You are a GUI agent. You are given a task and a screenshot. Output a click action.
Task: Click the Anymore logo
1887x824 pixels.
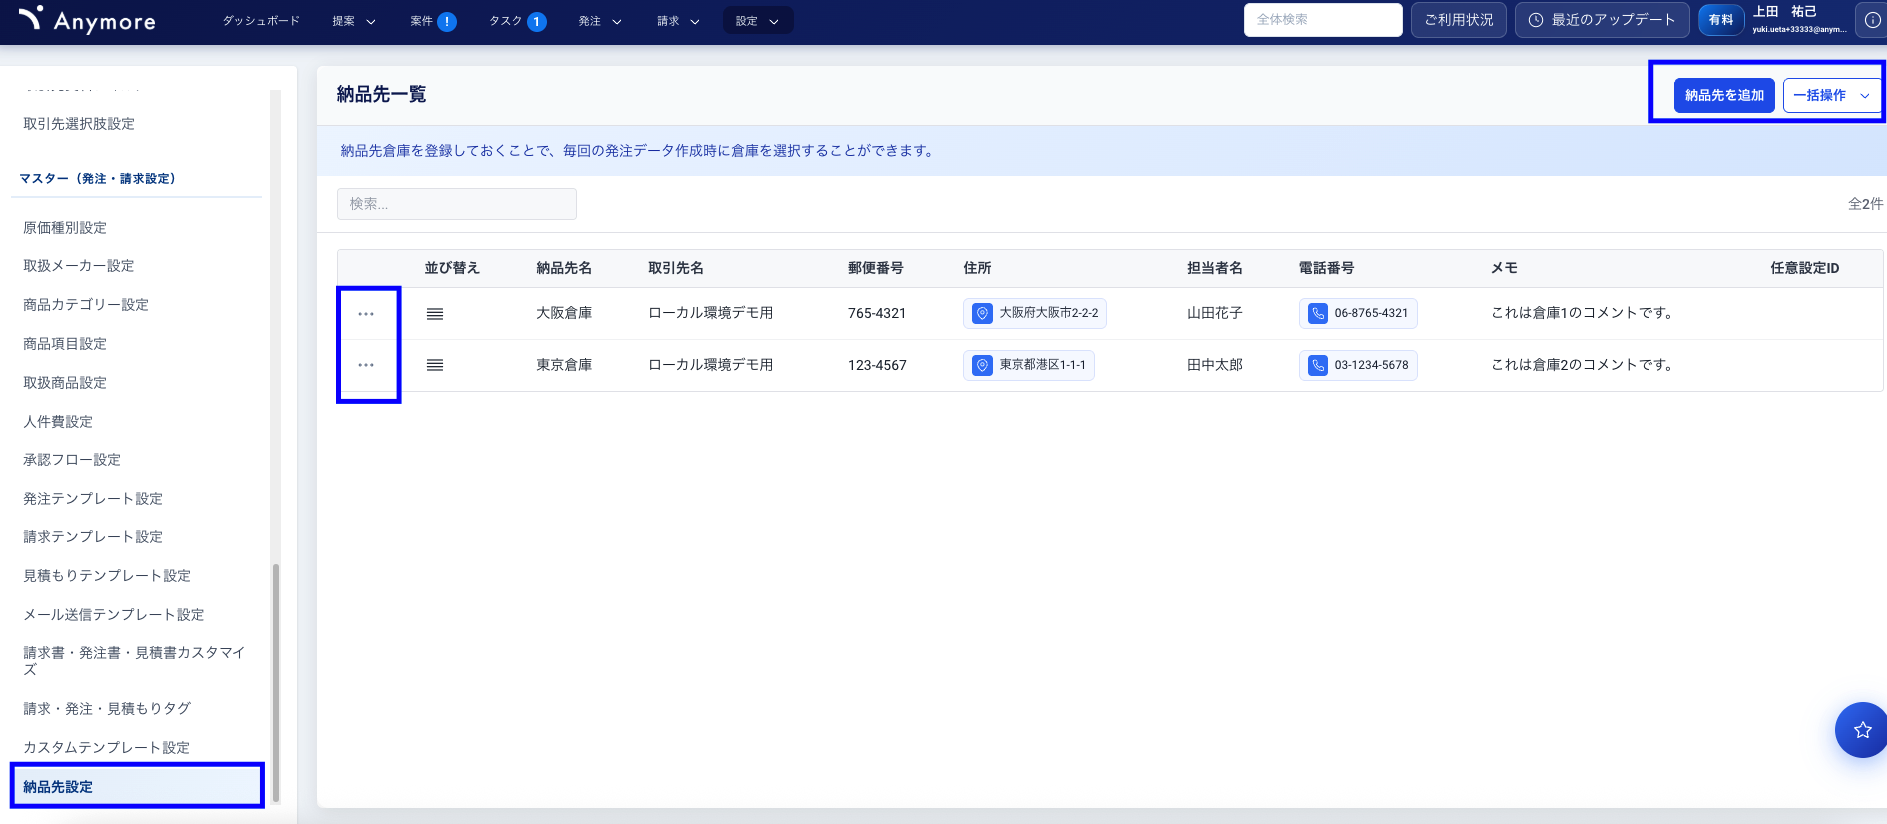click(x=87, y=20)
